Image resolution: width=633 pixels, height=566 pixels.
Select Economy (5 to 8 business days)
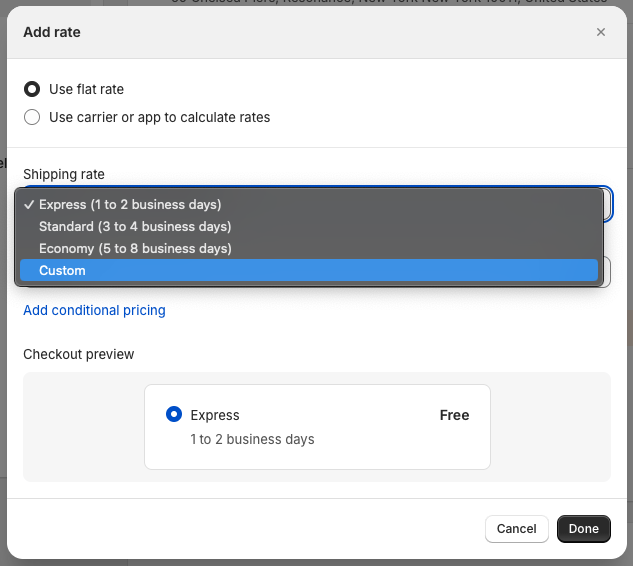tap(135, 248)
